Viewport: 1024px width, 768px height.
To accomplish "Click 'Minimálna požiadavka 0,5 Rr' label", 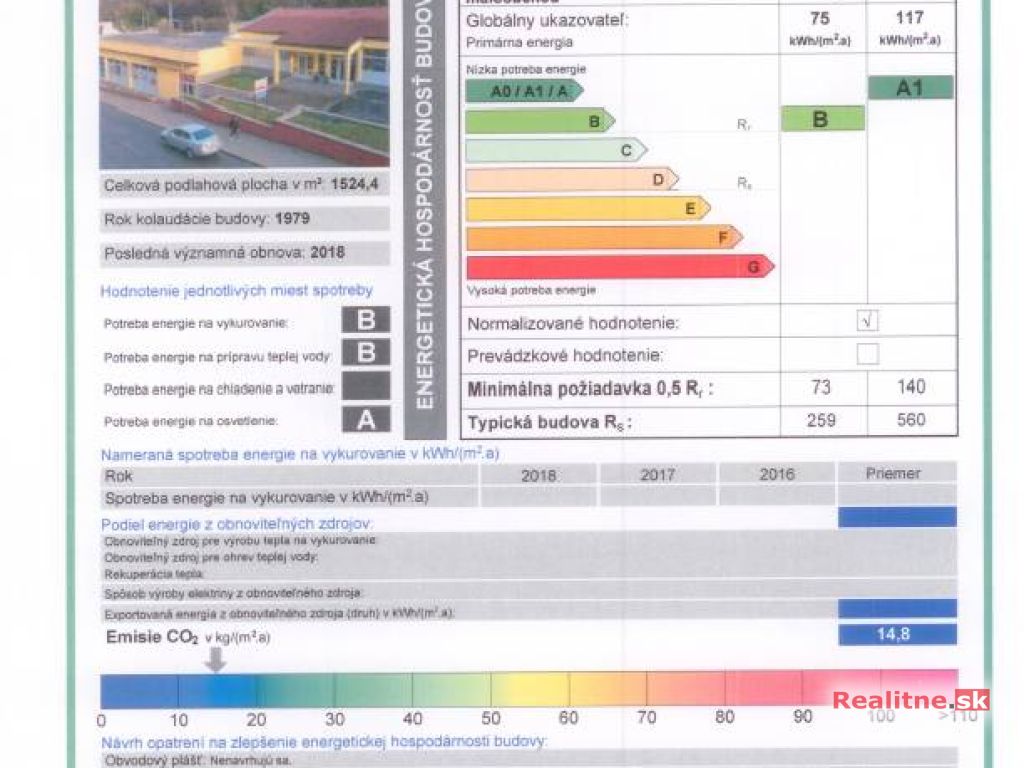I will point(590,389).
